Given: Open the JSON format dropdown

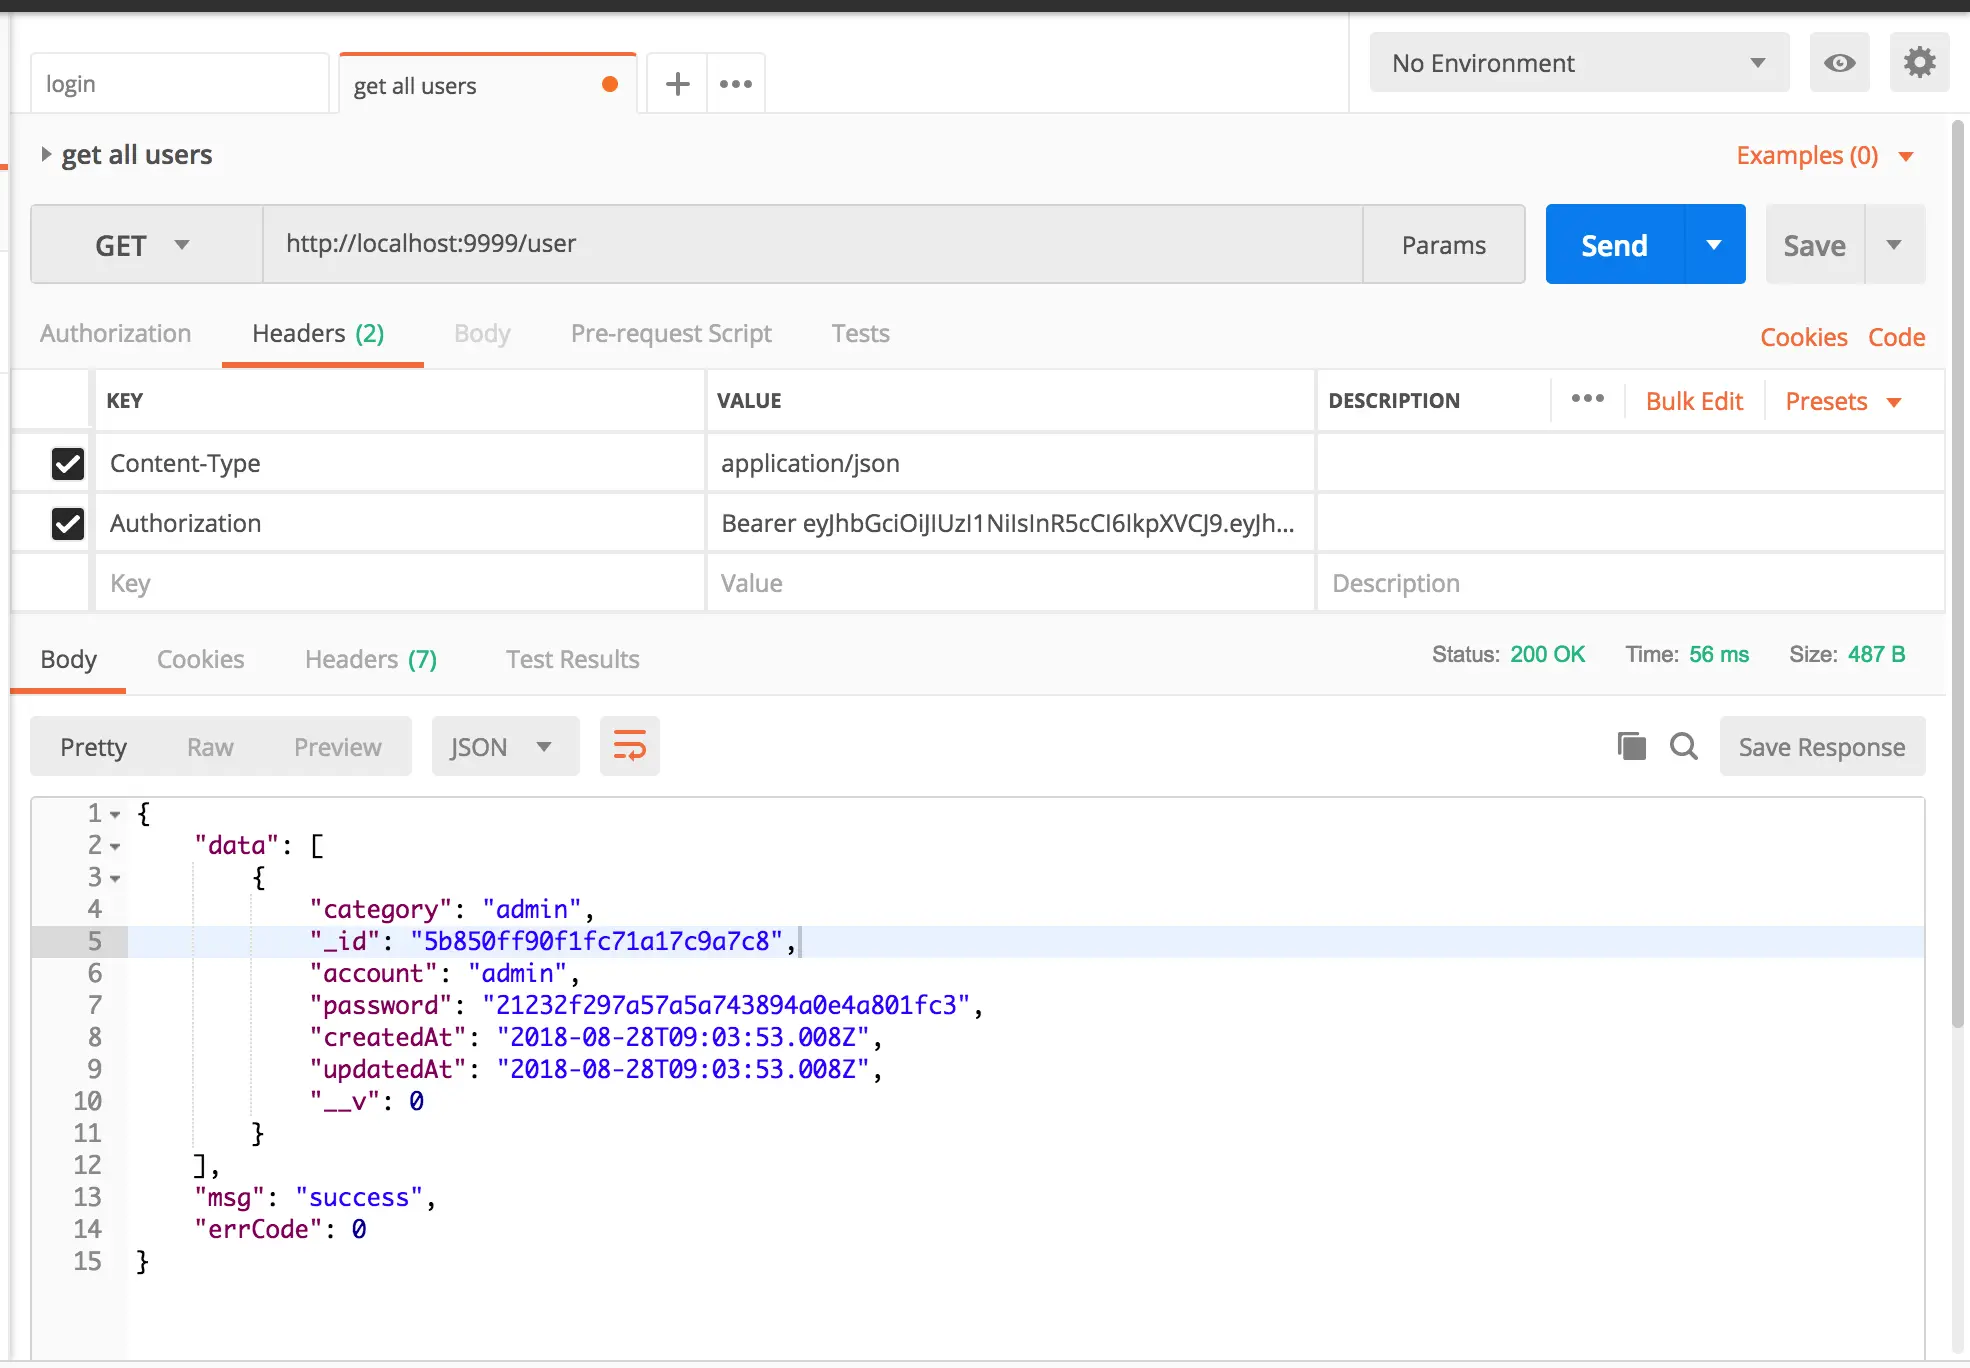Looking at the screenshot, I should pyautogui.click(x=504, y=747).
